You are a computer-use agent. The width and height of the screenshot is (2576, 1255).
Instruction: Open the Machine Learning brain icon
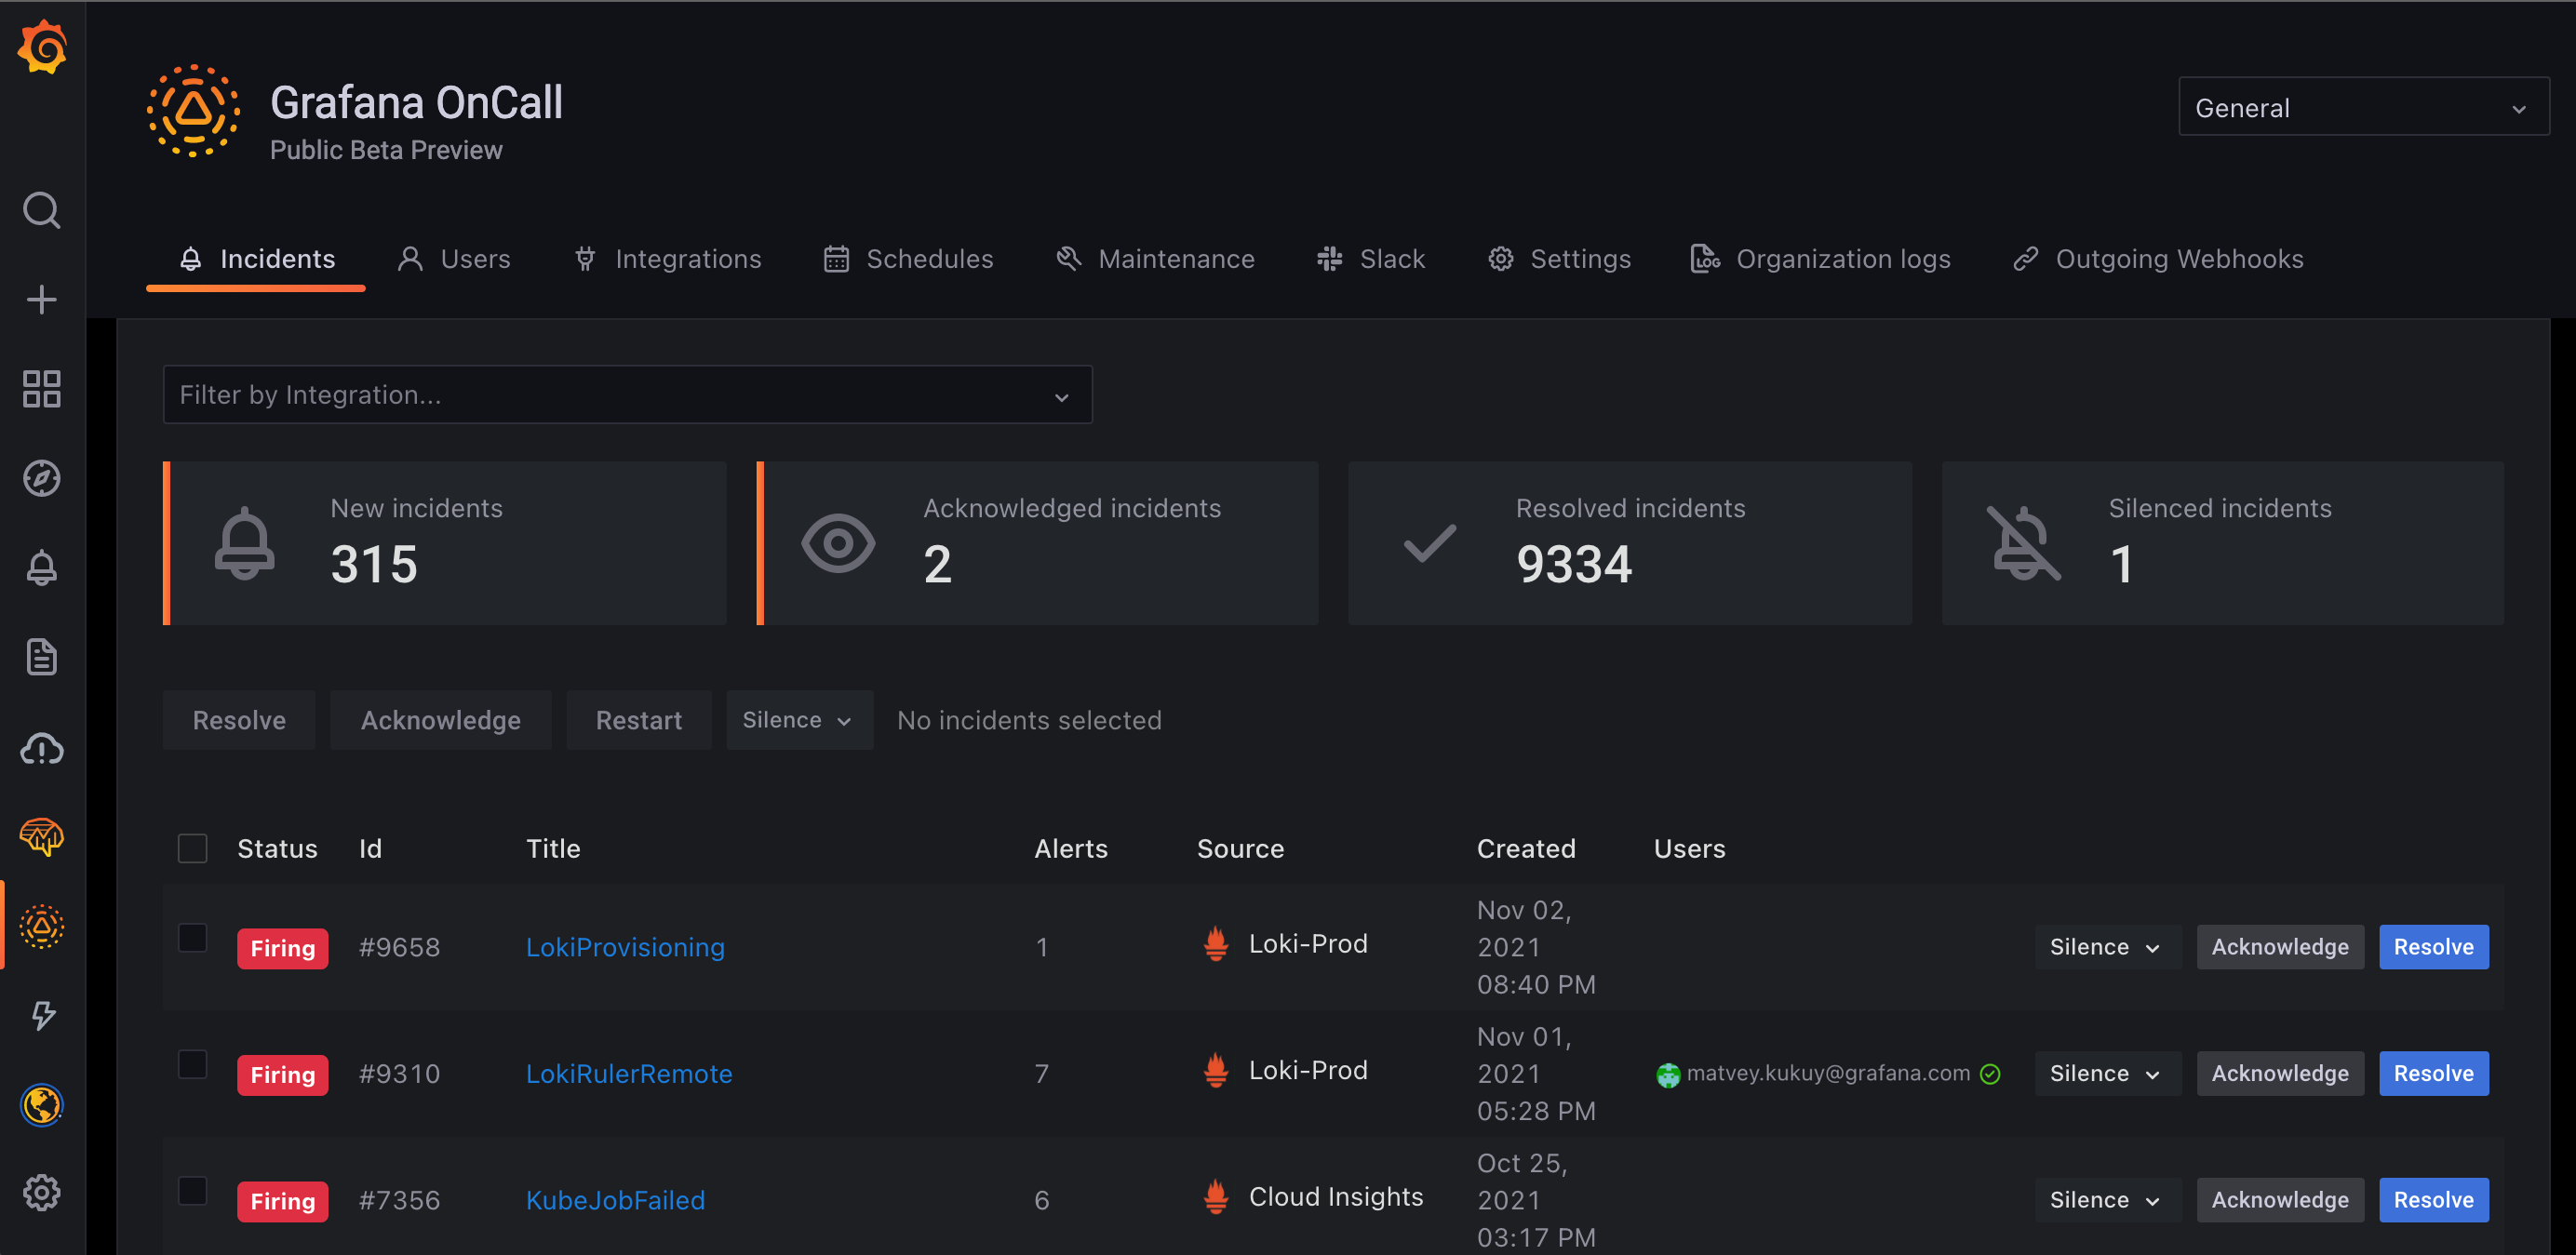(x=42, y=836)
